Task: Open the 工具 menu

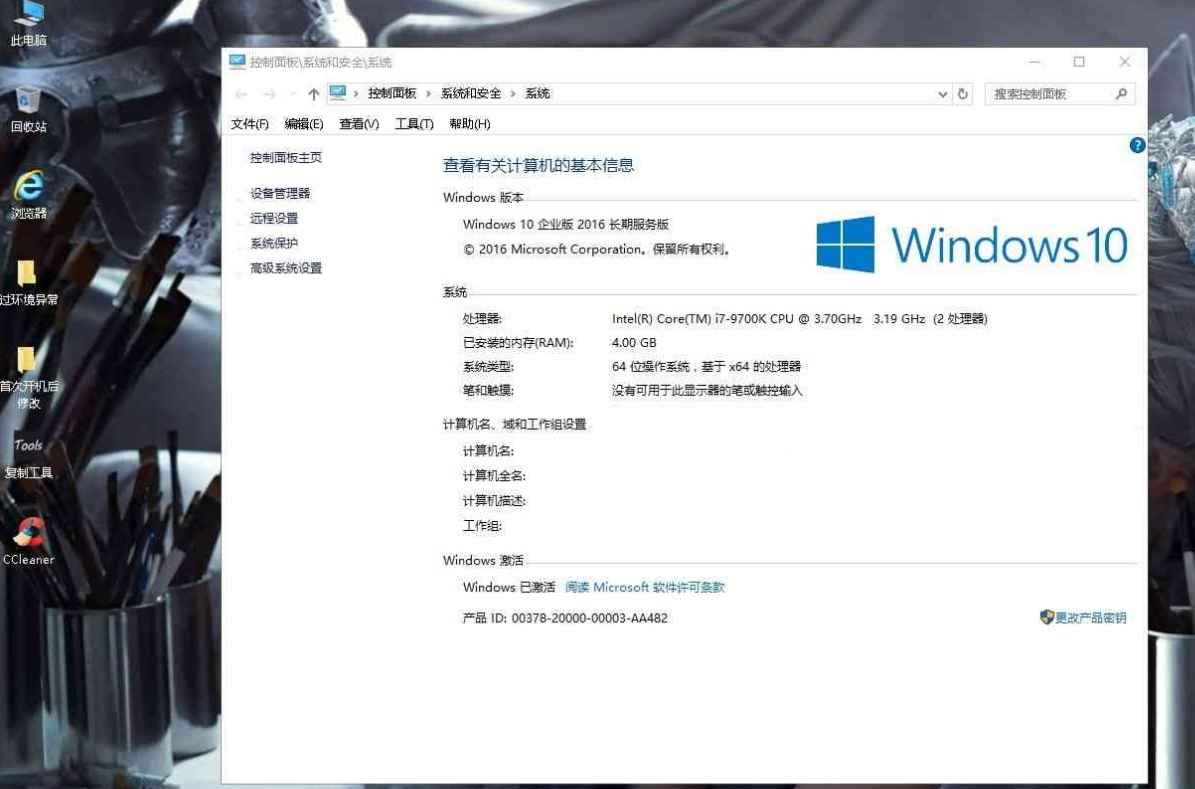Action: point(415,123)
